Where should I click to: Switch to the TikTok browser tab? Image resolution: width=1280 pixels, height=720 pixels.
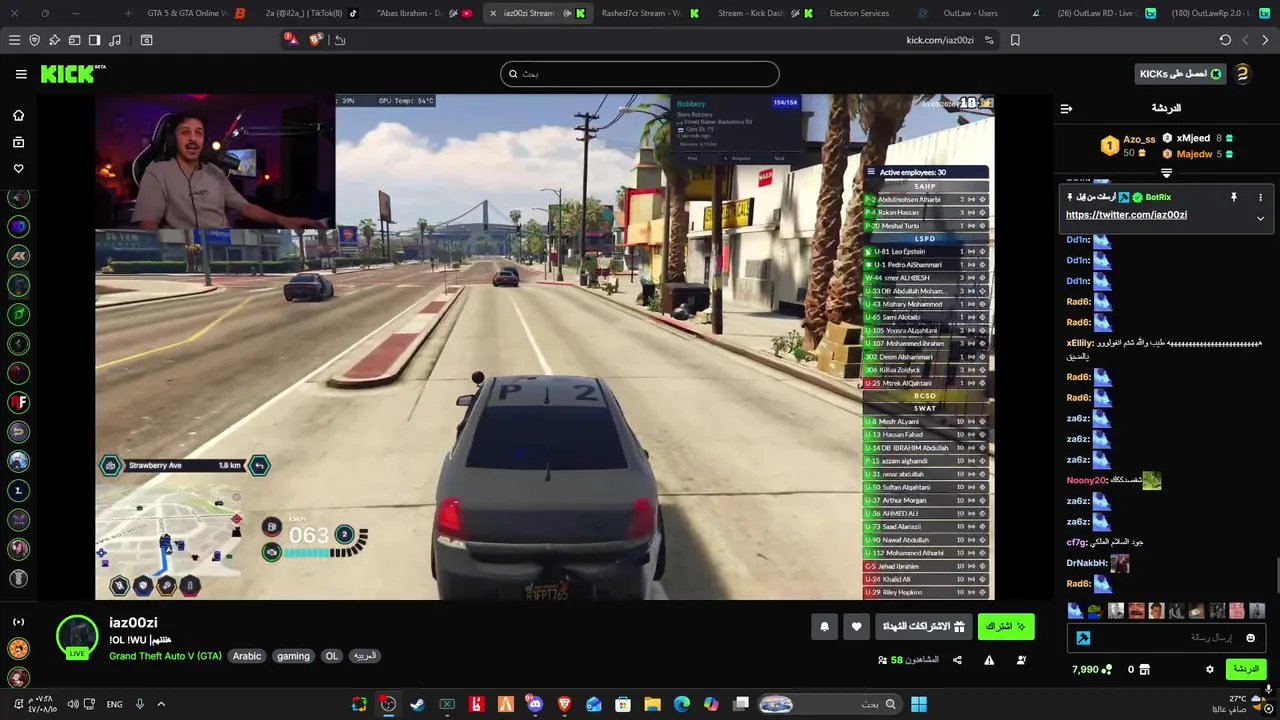pos(310,13)
